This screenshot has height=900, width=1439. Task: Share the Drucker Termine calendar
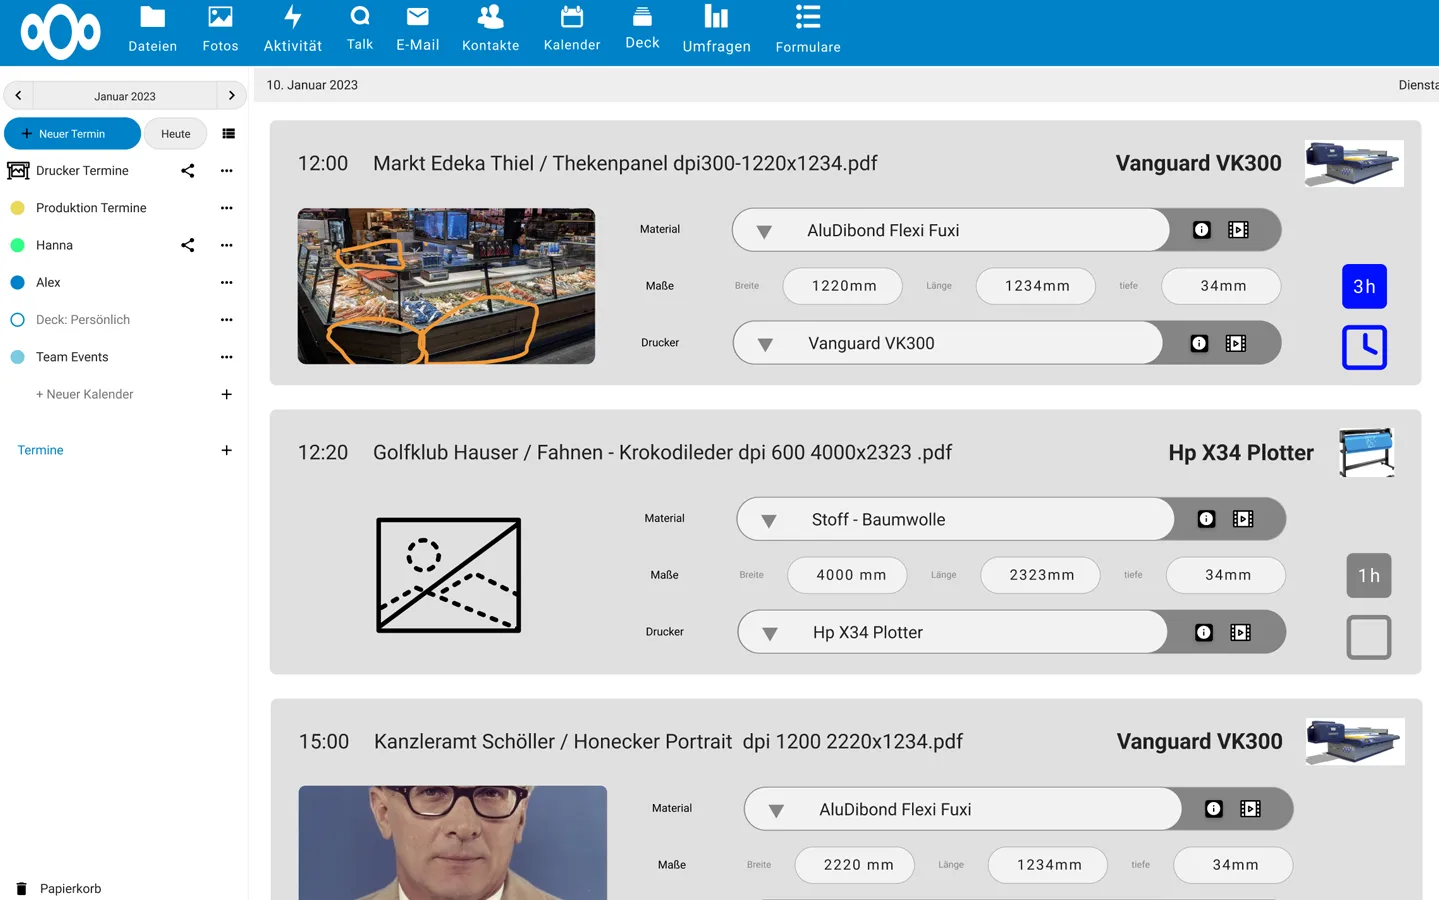187,171
